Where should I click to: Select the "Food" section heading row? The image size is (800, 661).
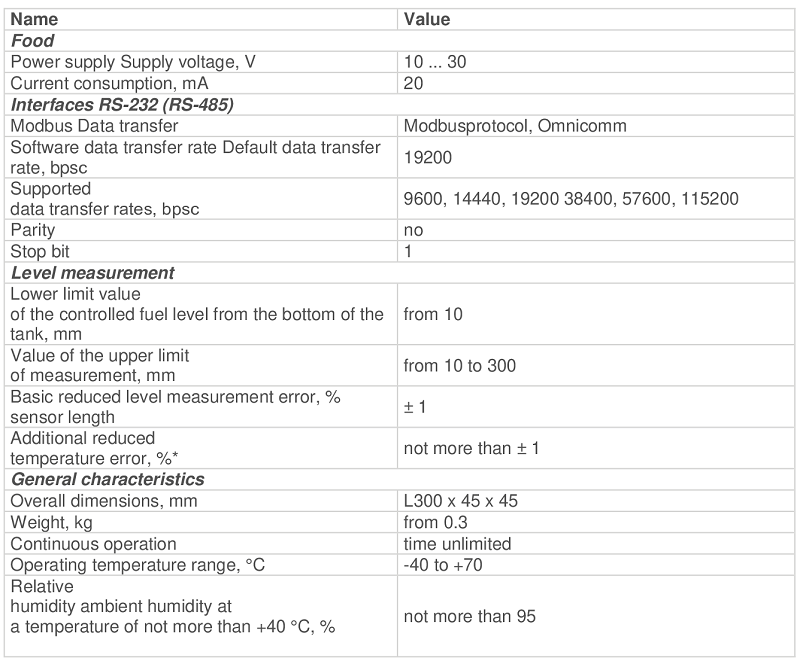[32, 41]
